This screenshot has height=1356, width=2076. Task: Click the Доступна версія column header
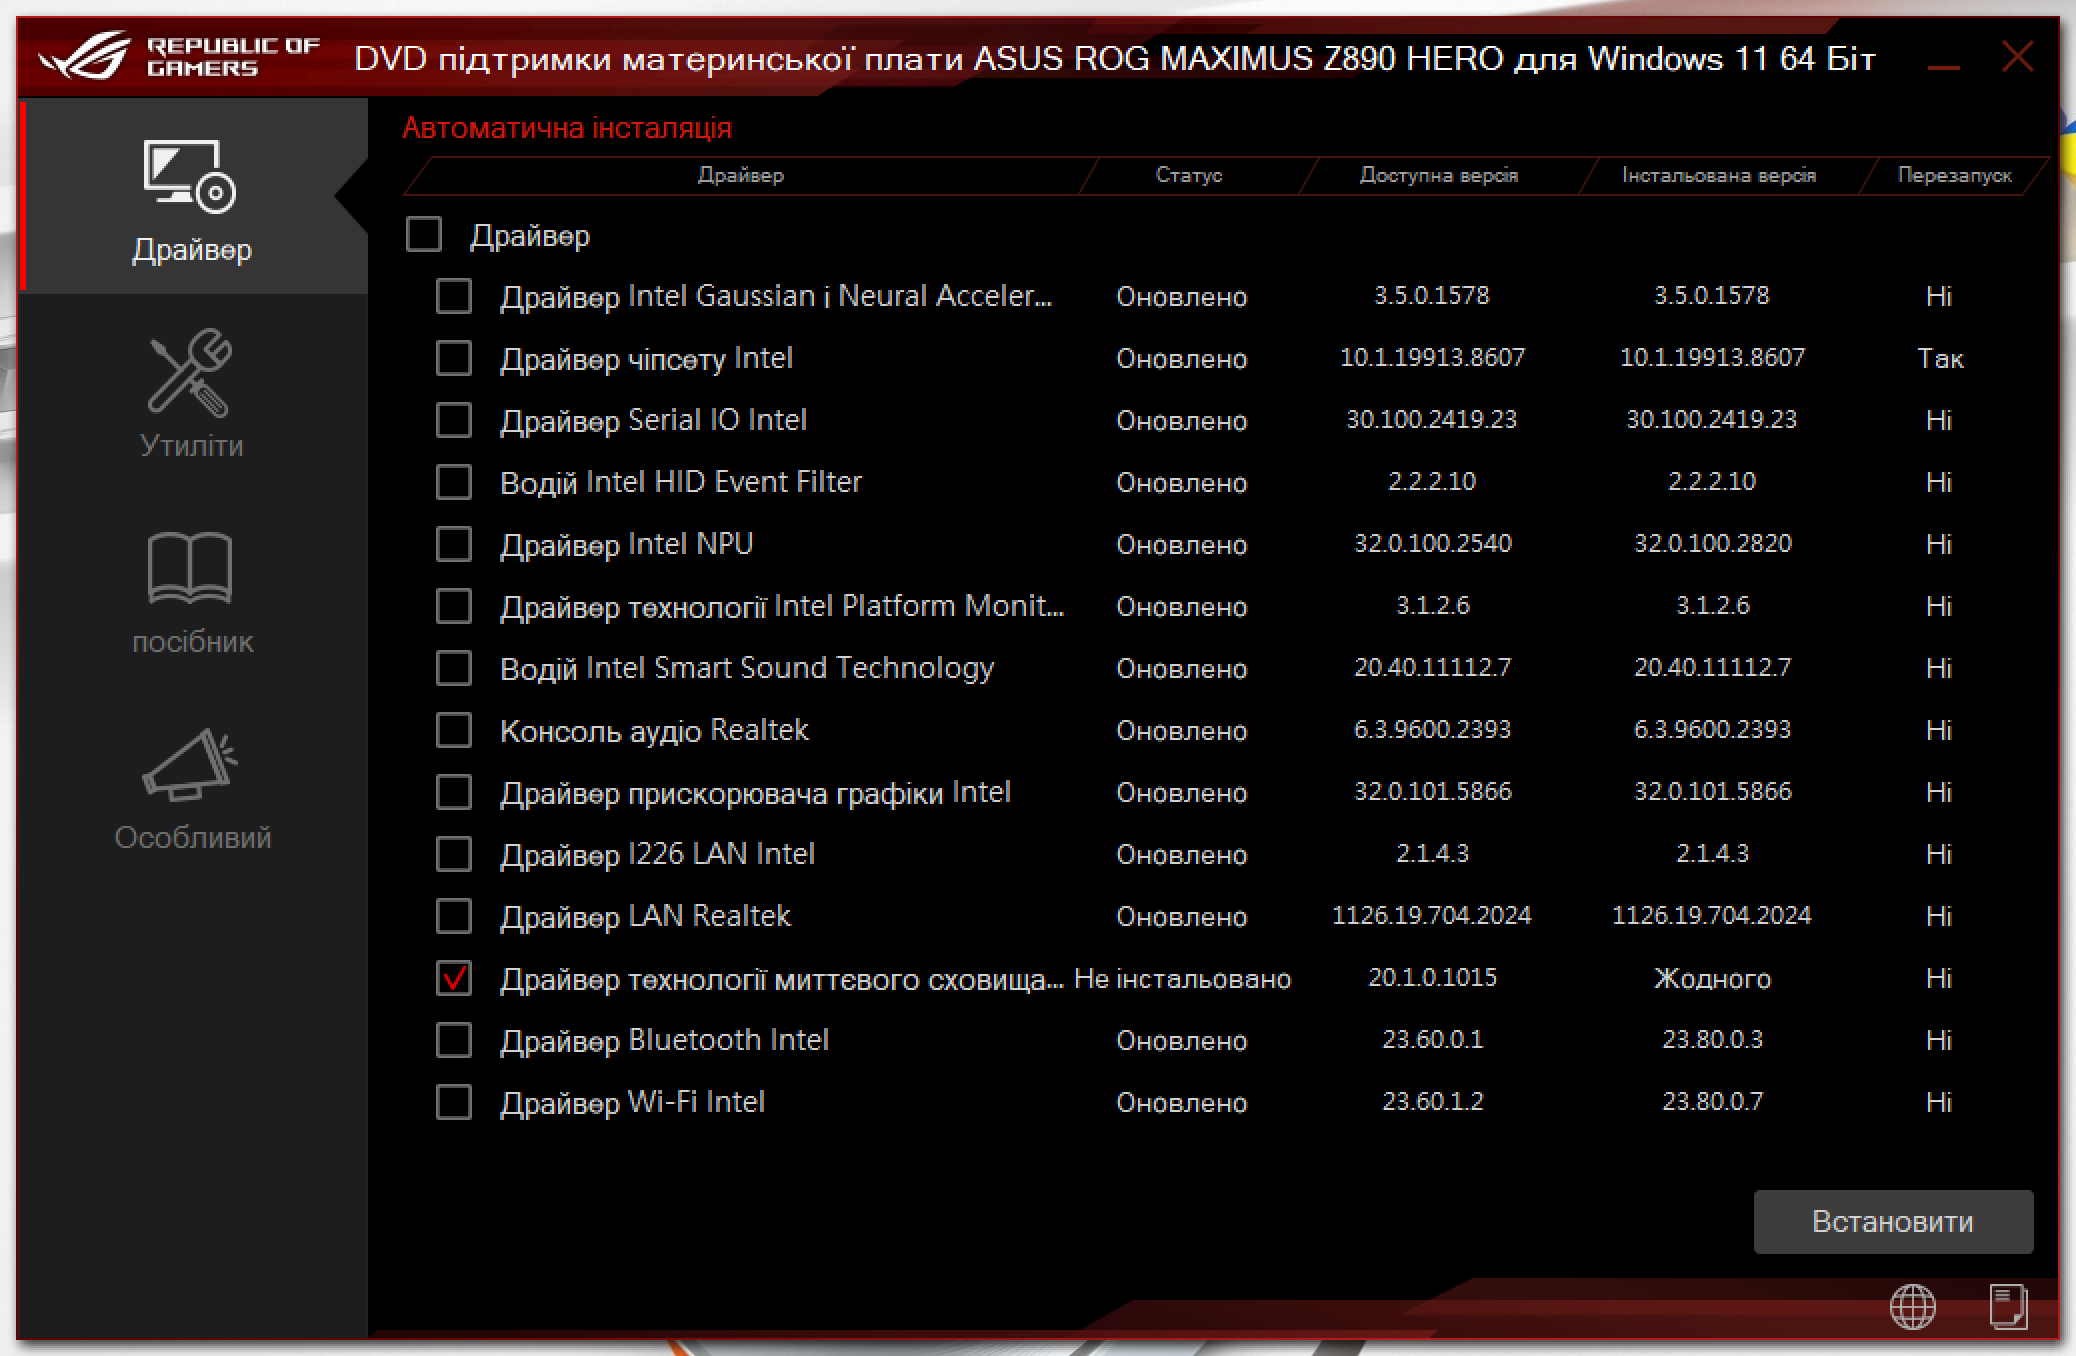pos(1438,175)
